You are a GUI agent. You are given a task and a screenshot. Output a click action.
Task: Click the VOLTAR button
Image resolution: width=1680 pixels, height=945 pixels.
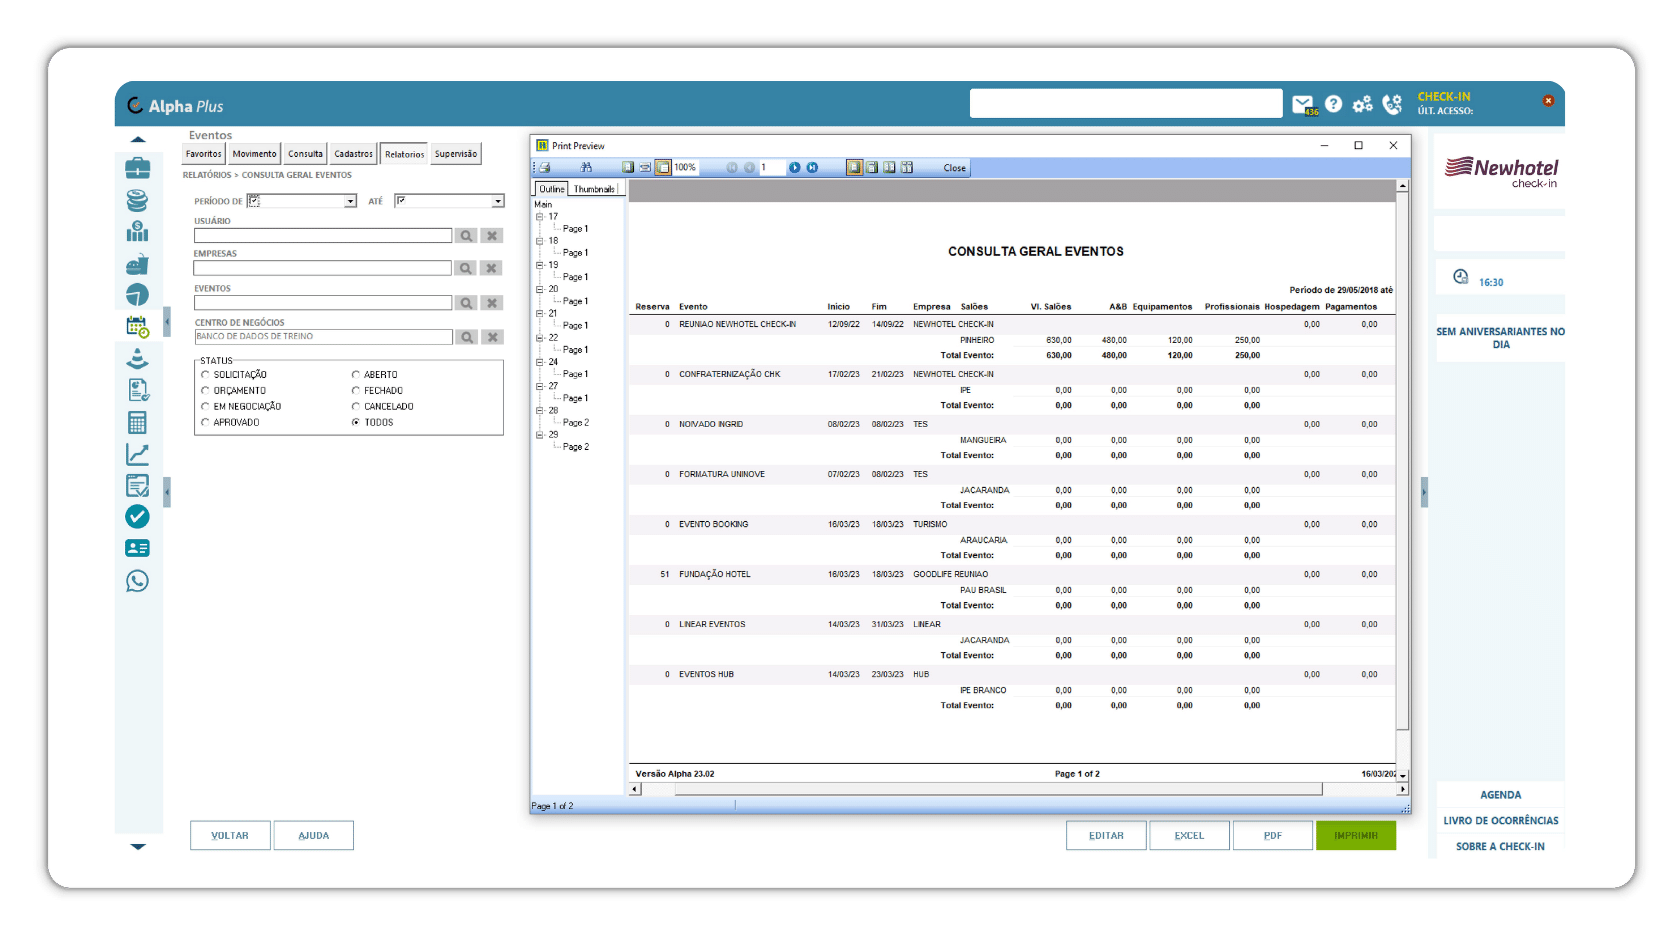[x=230, y=836]
